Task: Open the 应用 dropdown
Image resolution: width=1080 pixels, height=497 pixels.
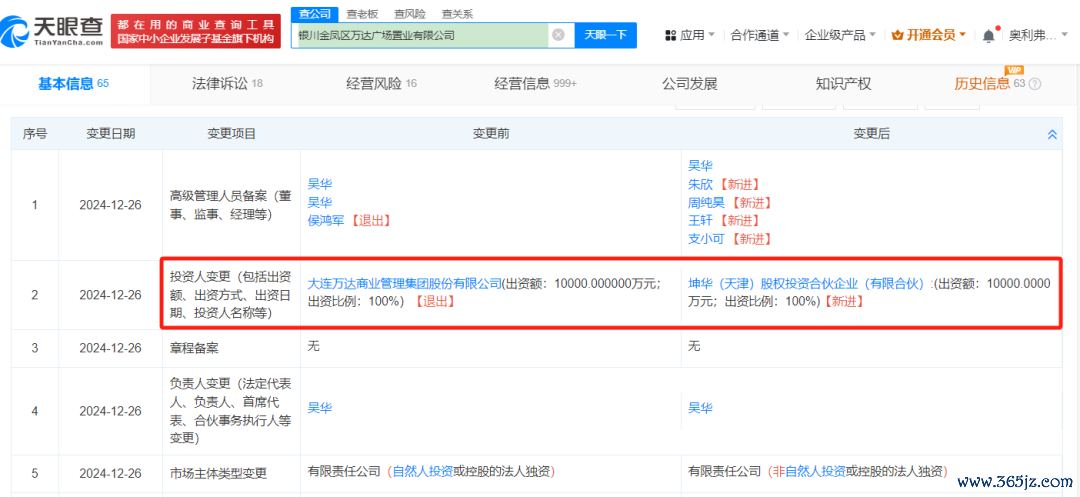Action: [x=691, y=34]
